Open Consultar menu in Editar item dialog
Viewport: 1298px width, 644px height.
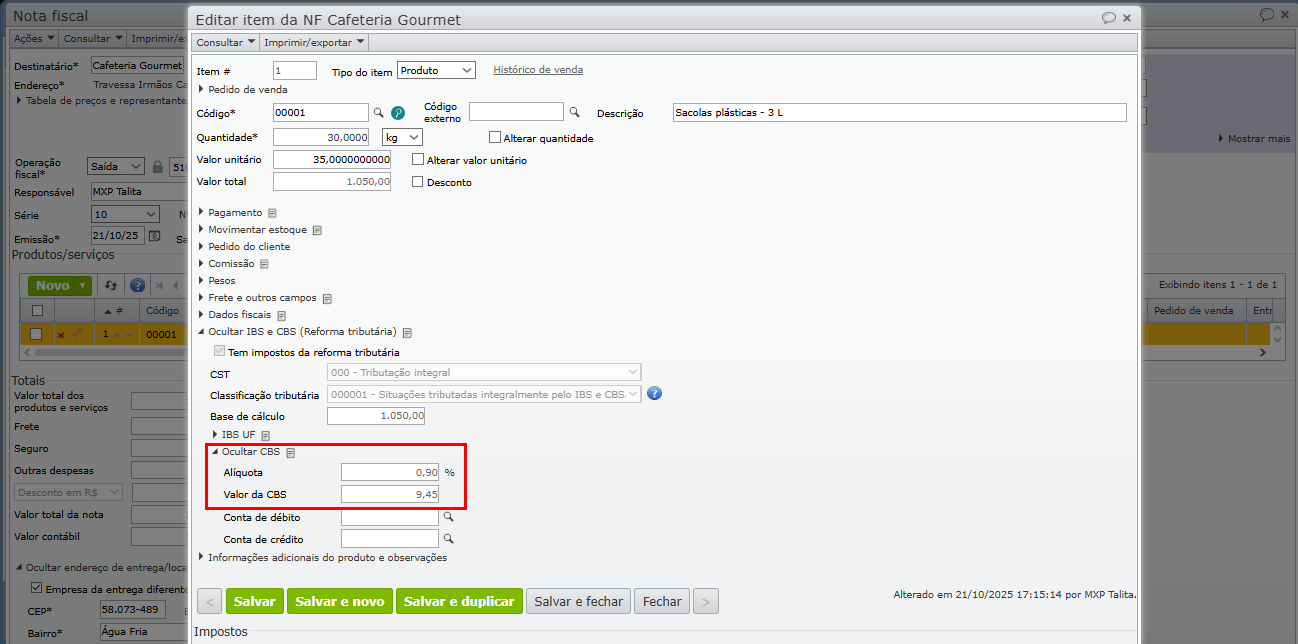coord(226,42)
